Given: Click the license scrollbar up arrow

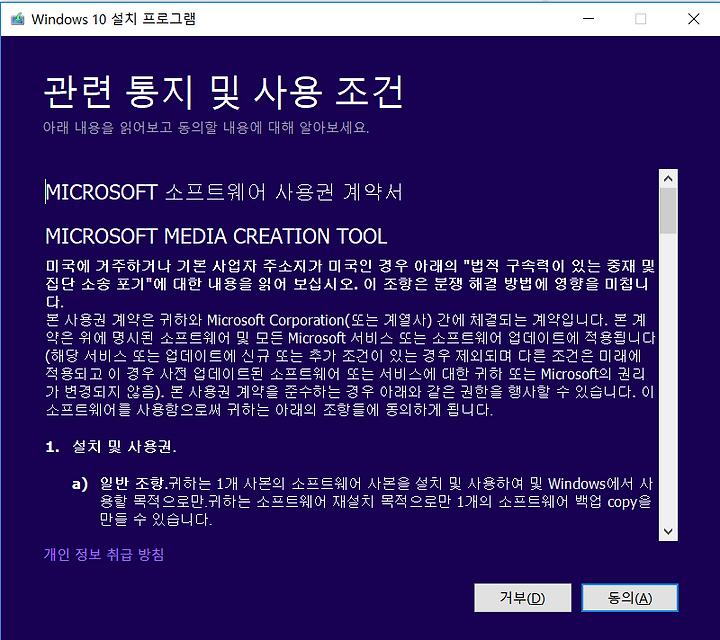Looking at the screenshot, I should [668, 179].
